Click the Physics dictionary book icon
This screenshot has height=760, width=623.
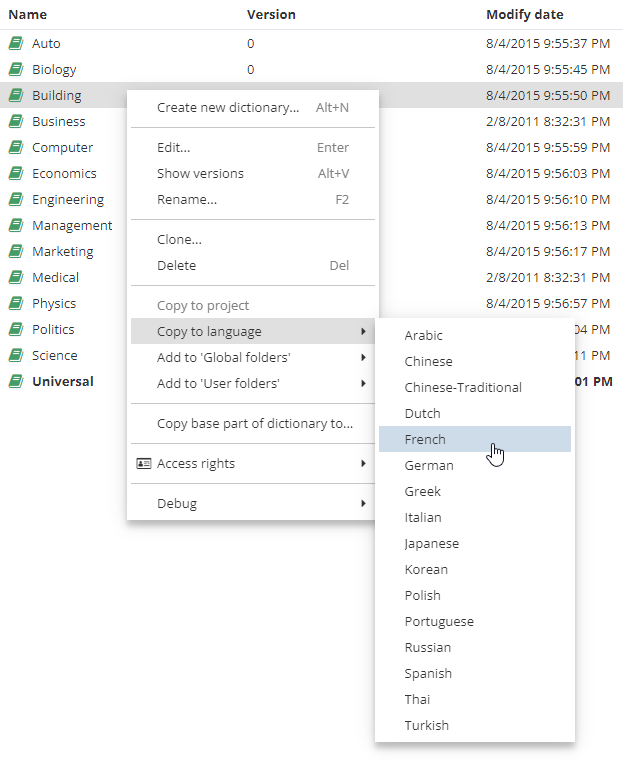click(x=15, y=304)
